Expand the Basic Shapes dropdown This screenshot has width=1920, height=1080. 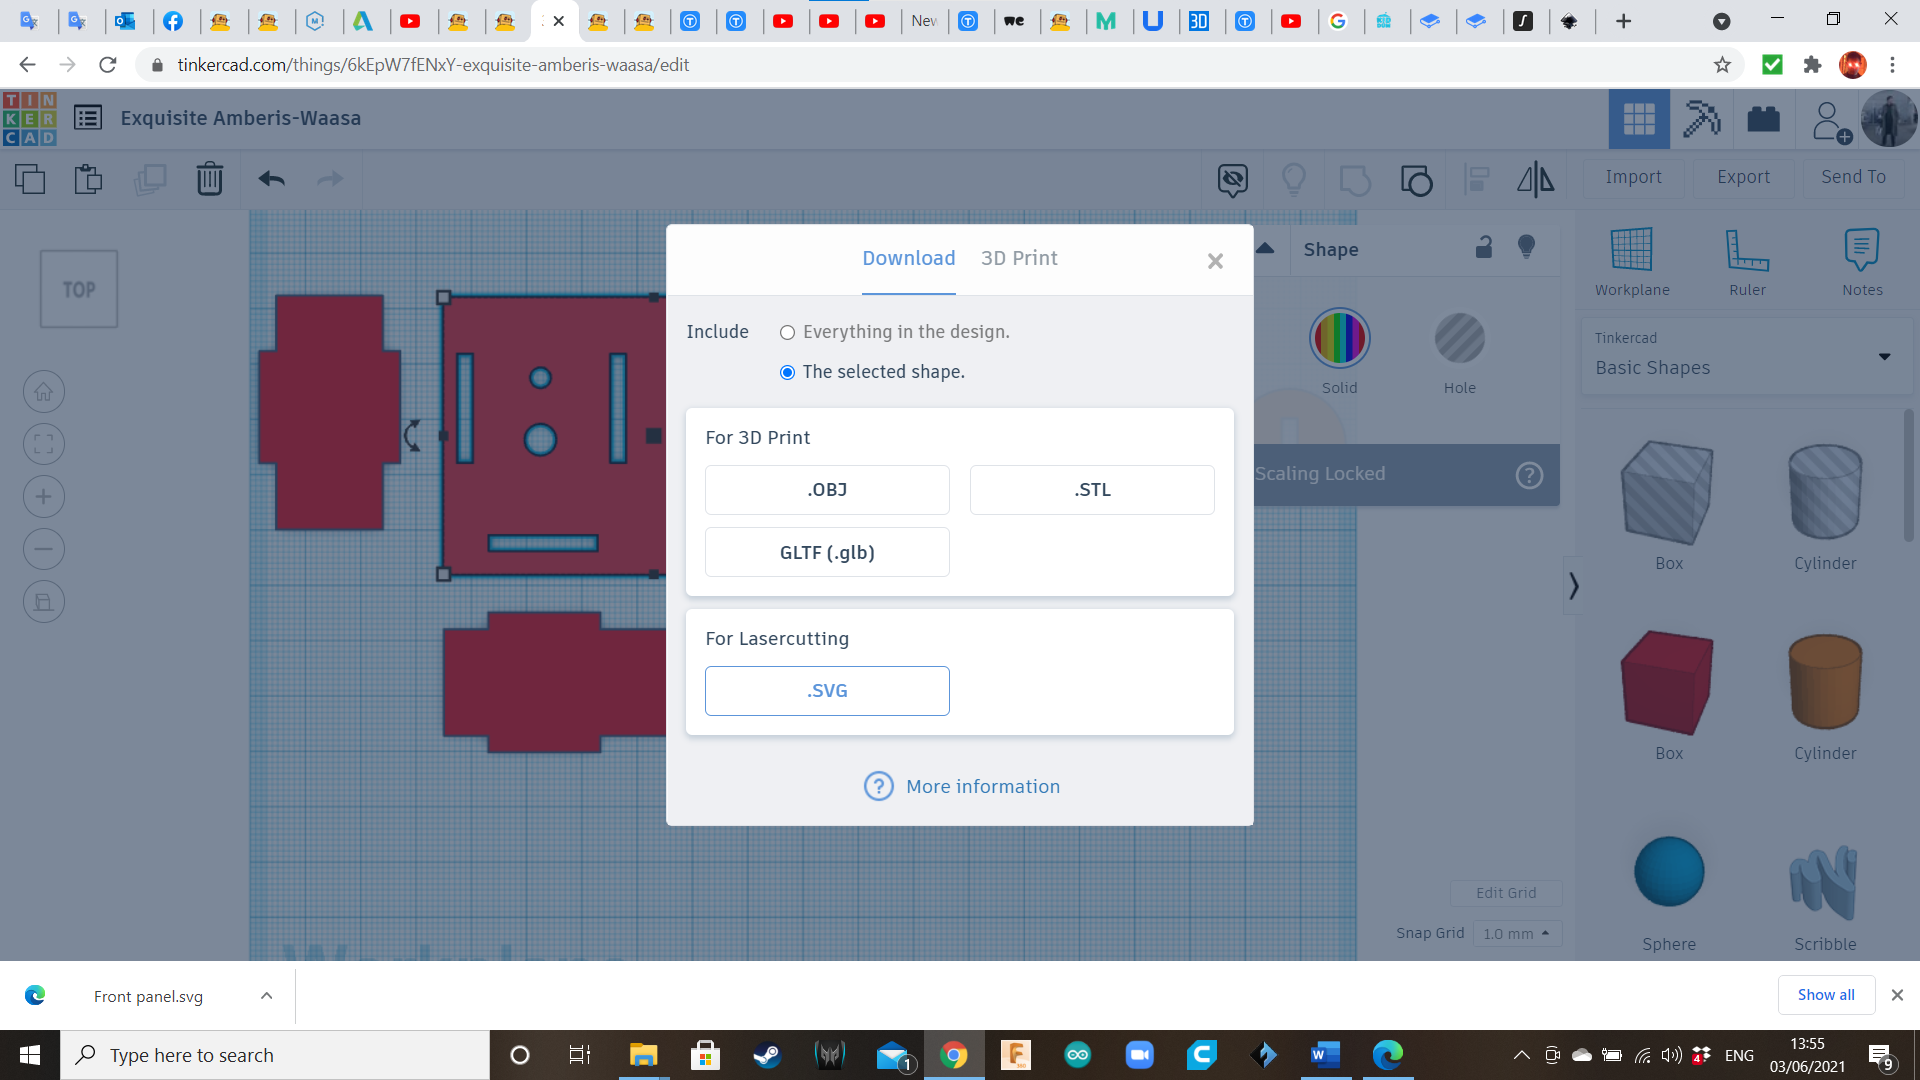tap(1884, 356)
